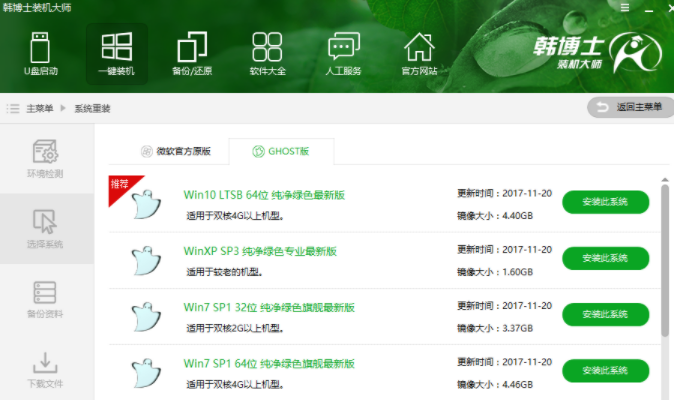
Task: Open Win10 LTSB 64位 纯净绿色最新版 title
Action: click(x=264, y=195)
